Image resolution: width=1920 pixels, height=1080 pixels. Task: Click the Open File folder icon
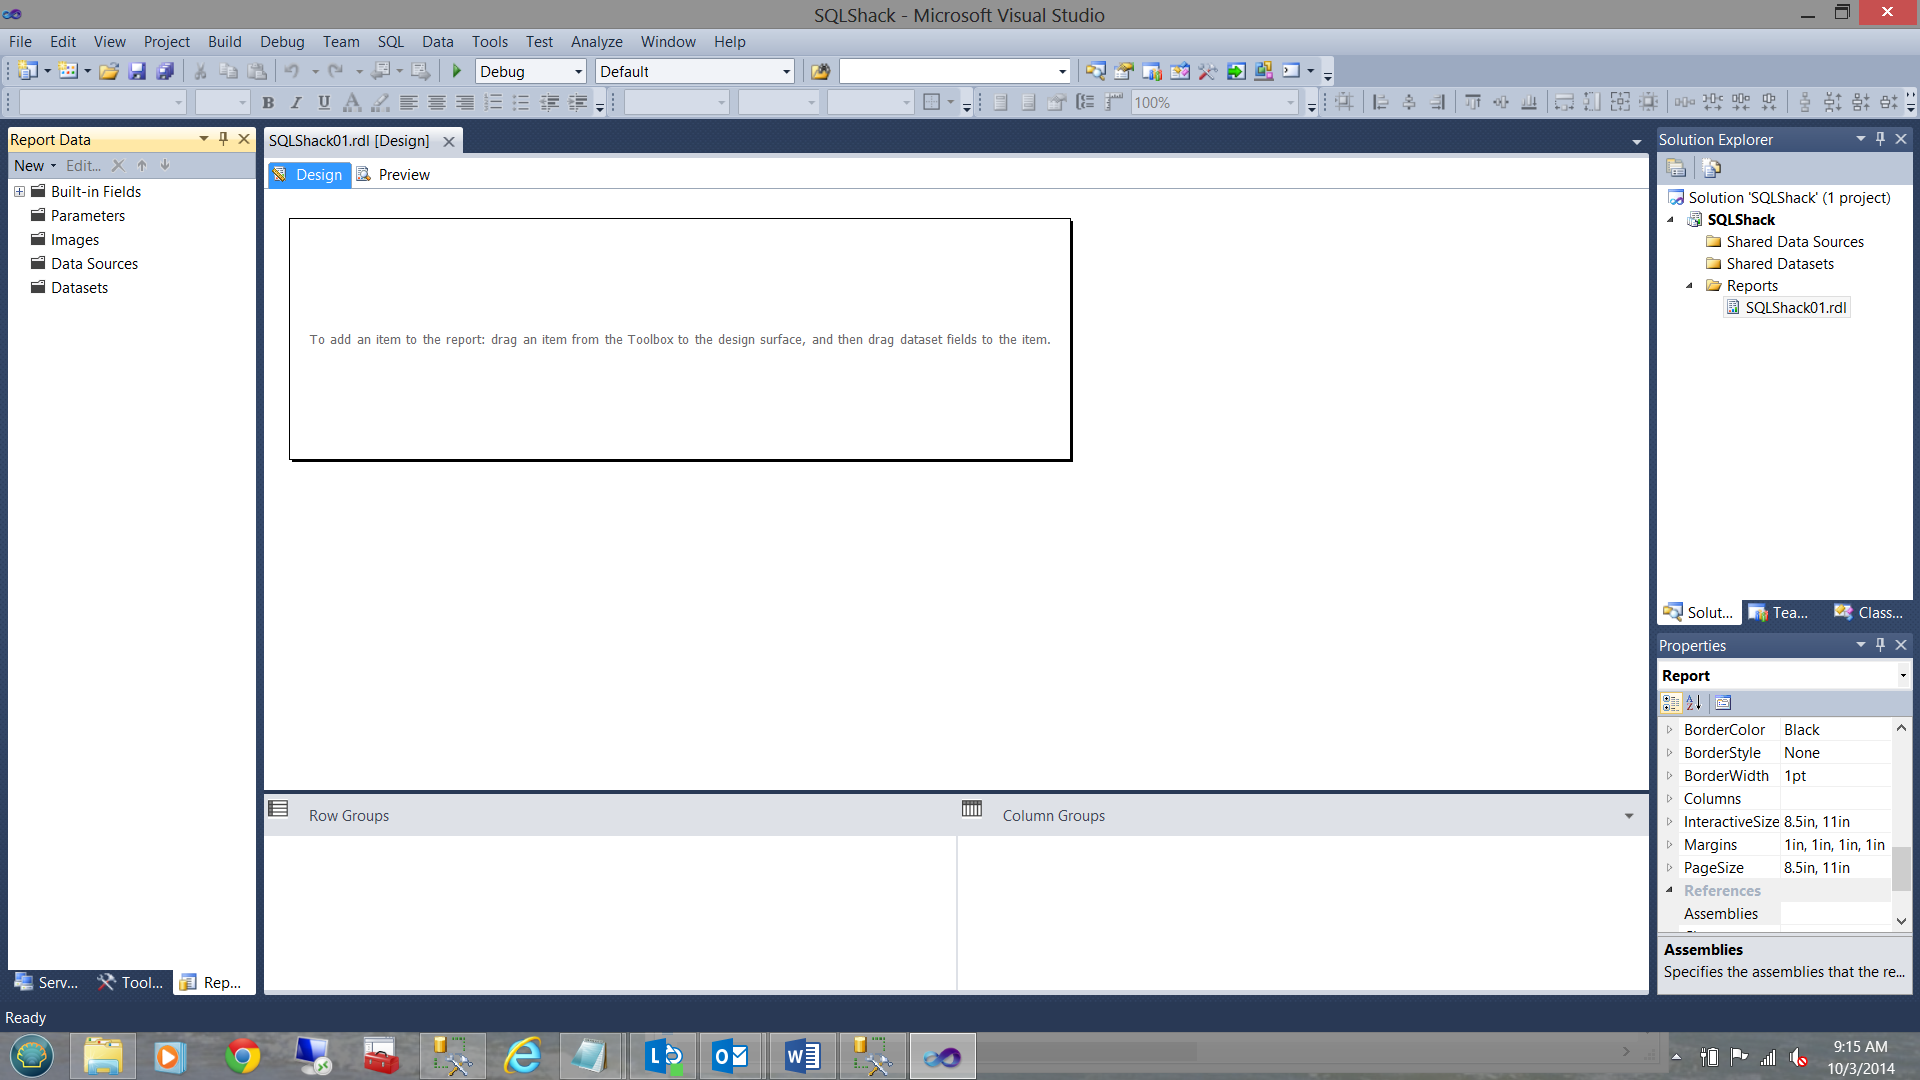109,71
